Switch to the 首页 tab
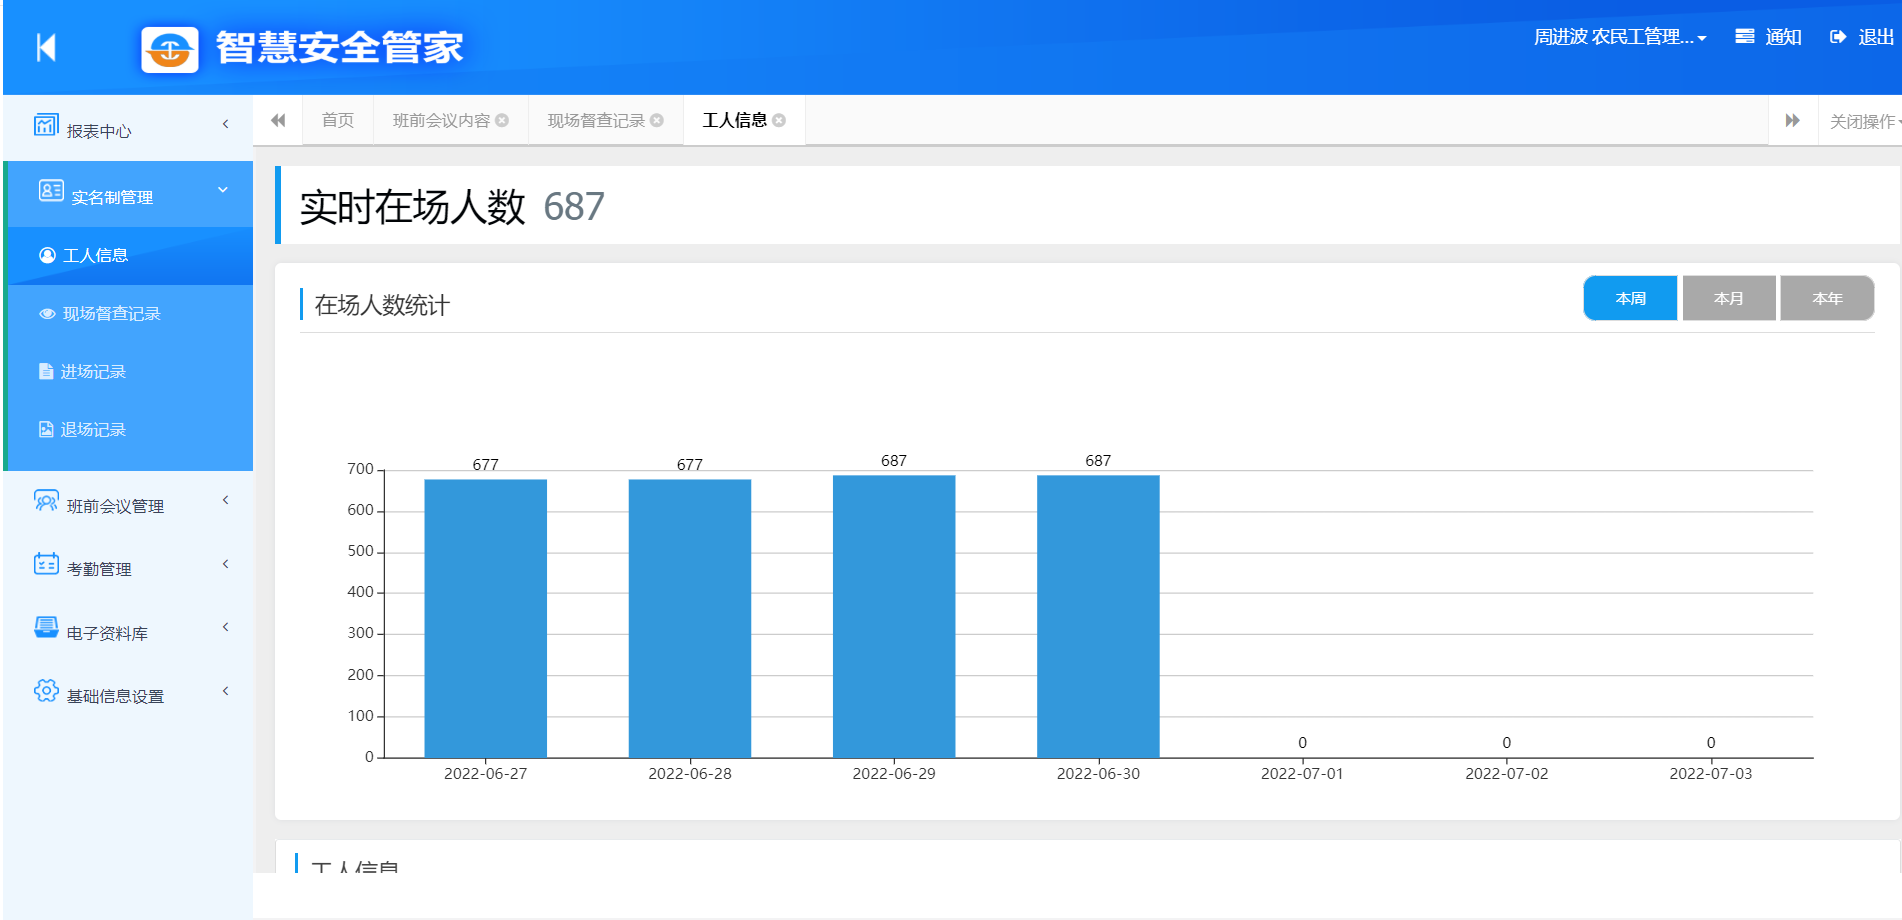Viewport: 1902px width, 920px height. click(338, 121)
